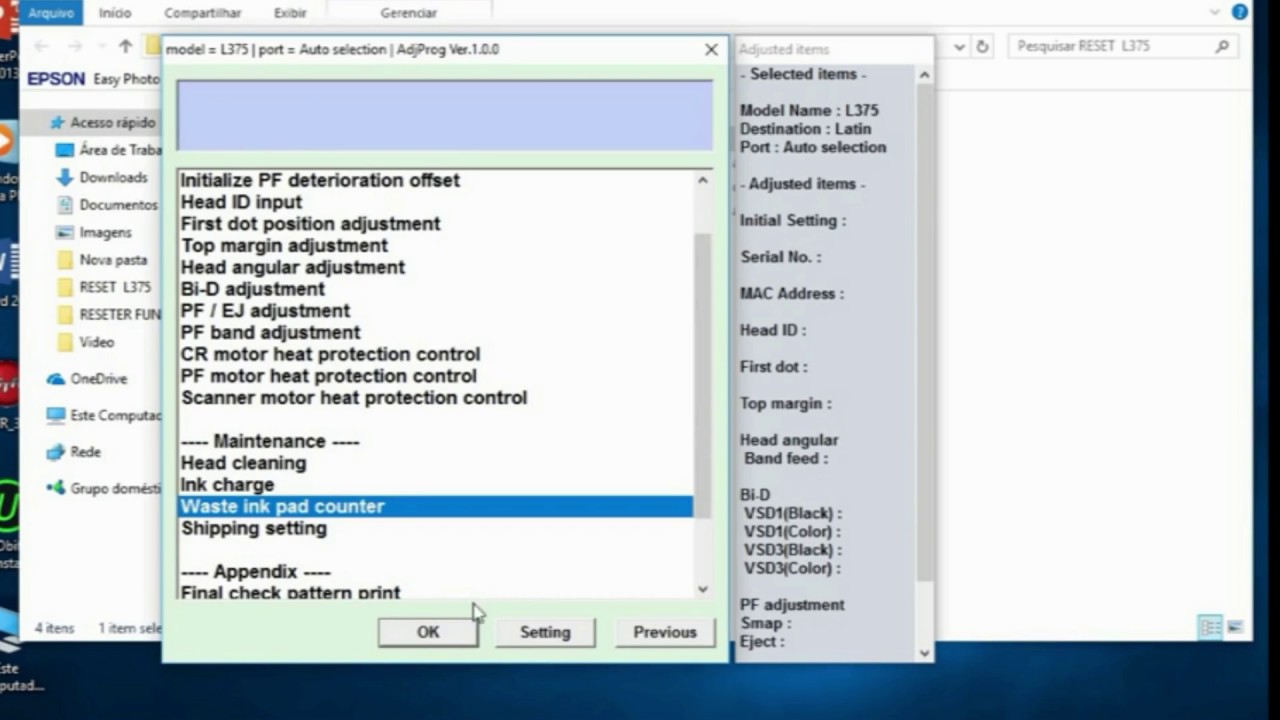
Task: Click Adjusted items panel scroll down arrow
Action: pos(924,652)
